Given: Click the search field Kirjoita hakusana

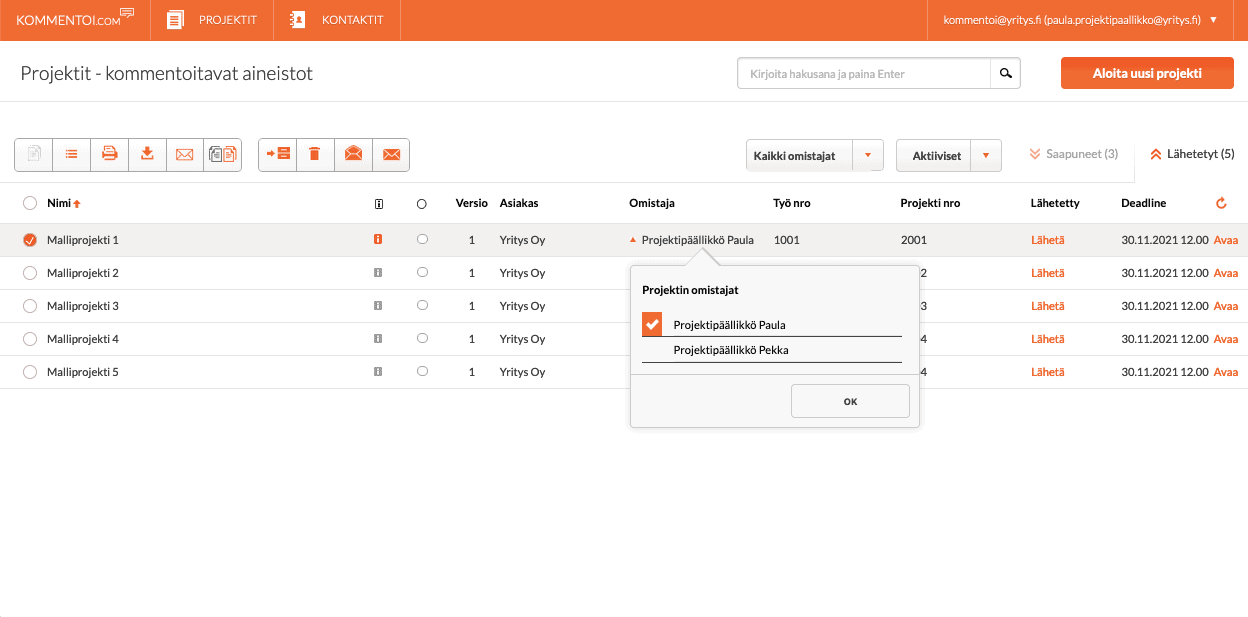Looking at the screenshot, I should (x=864, y=74).
